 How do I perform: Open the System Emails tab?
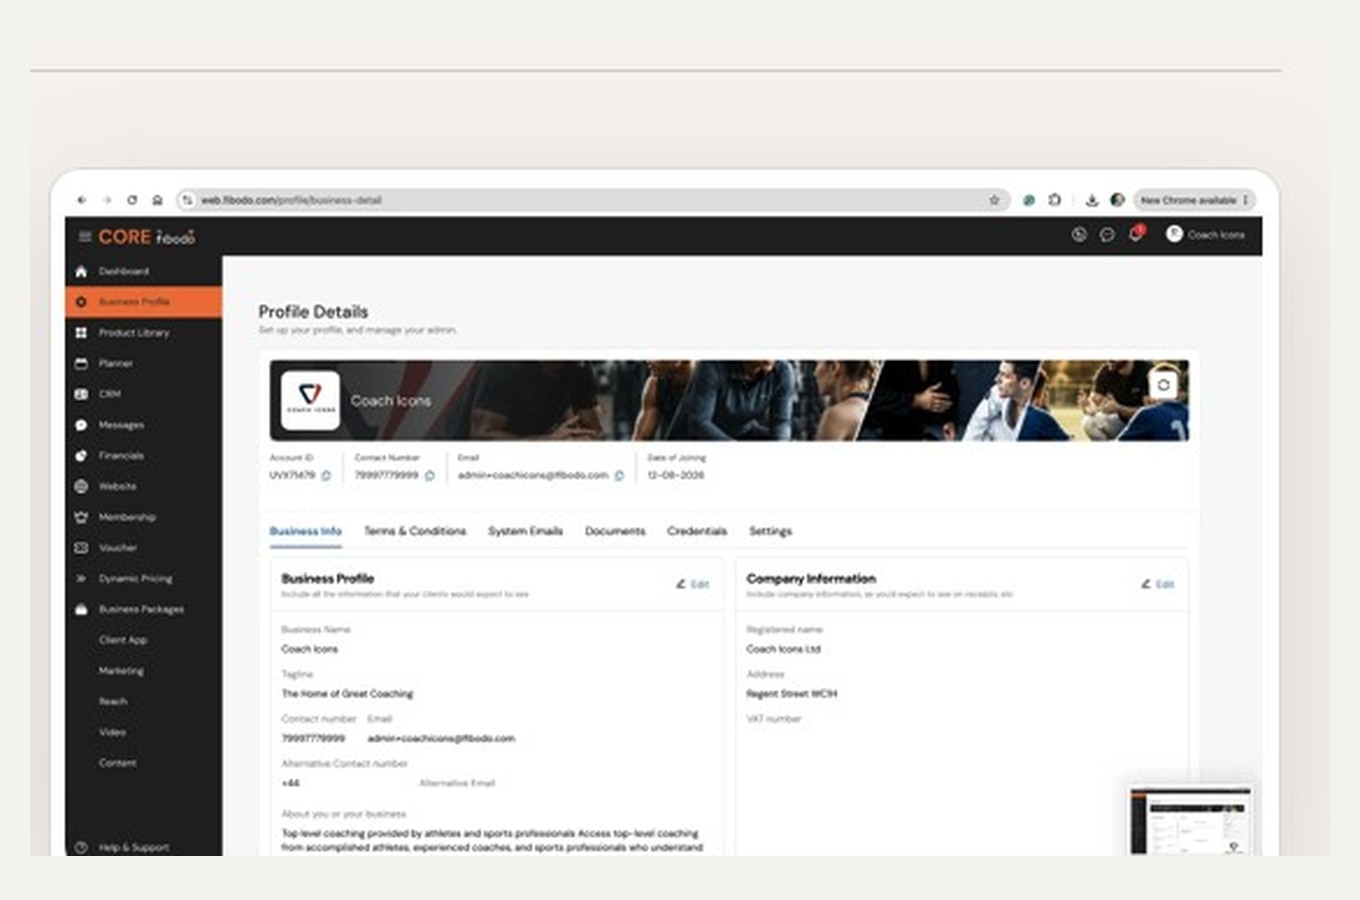click(x=526, y=531)
